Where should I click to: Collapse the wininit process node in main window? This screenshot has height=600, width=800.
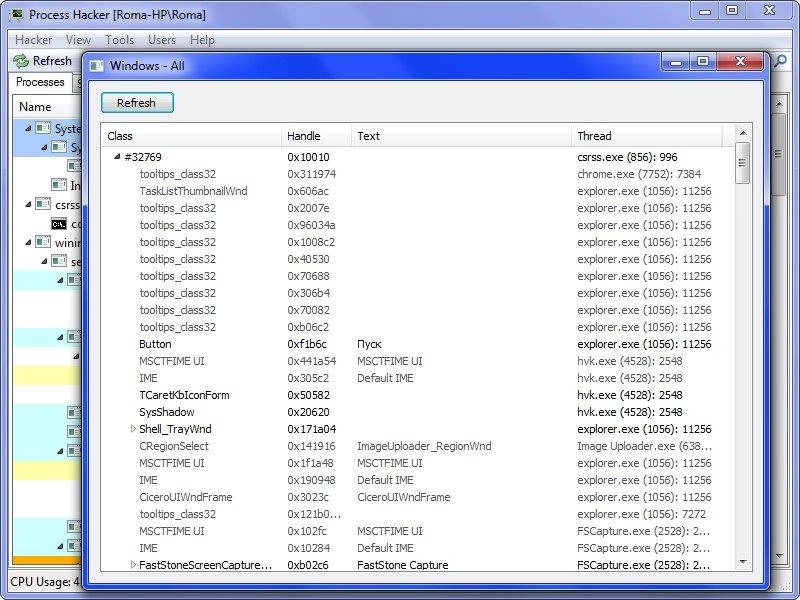coord(28,242)
